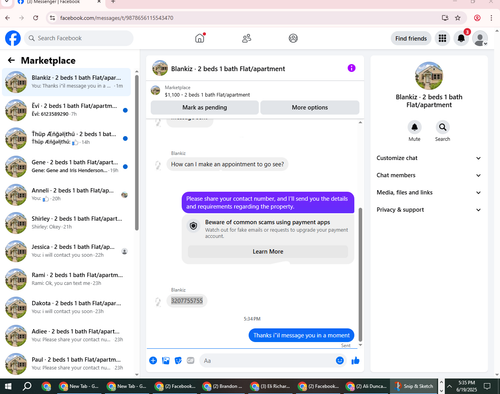Open Adiee conversation in list
Image resolution: width=500 pixels, height=394 pixels.
66,336
